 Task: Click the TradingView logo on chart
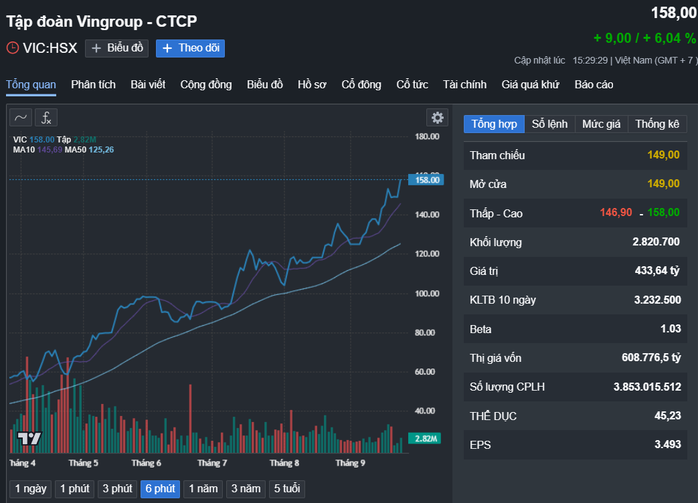(x=29, y=438)
